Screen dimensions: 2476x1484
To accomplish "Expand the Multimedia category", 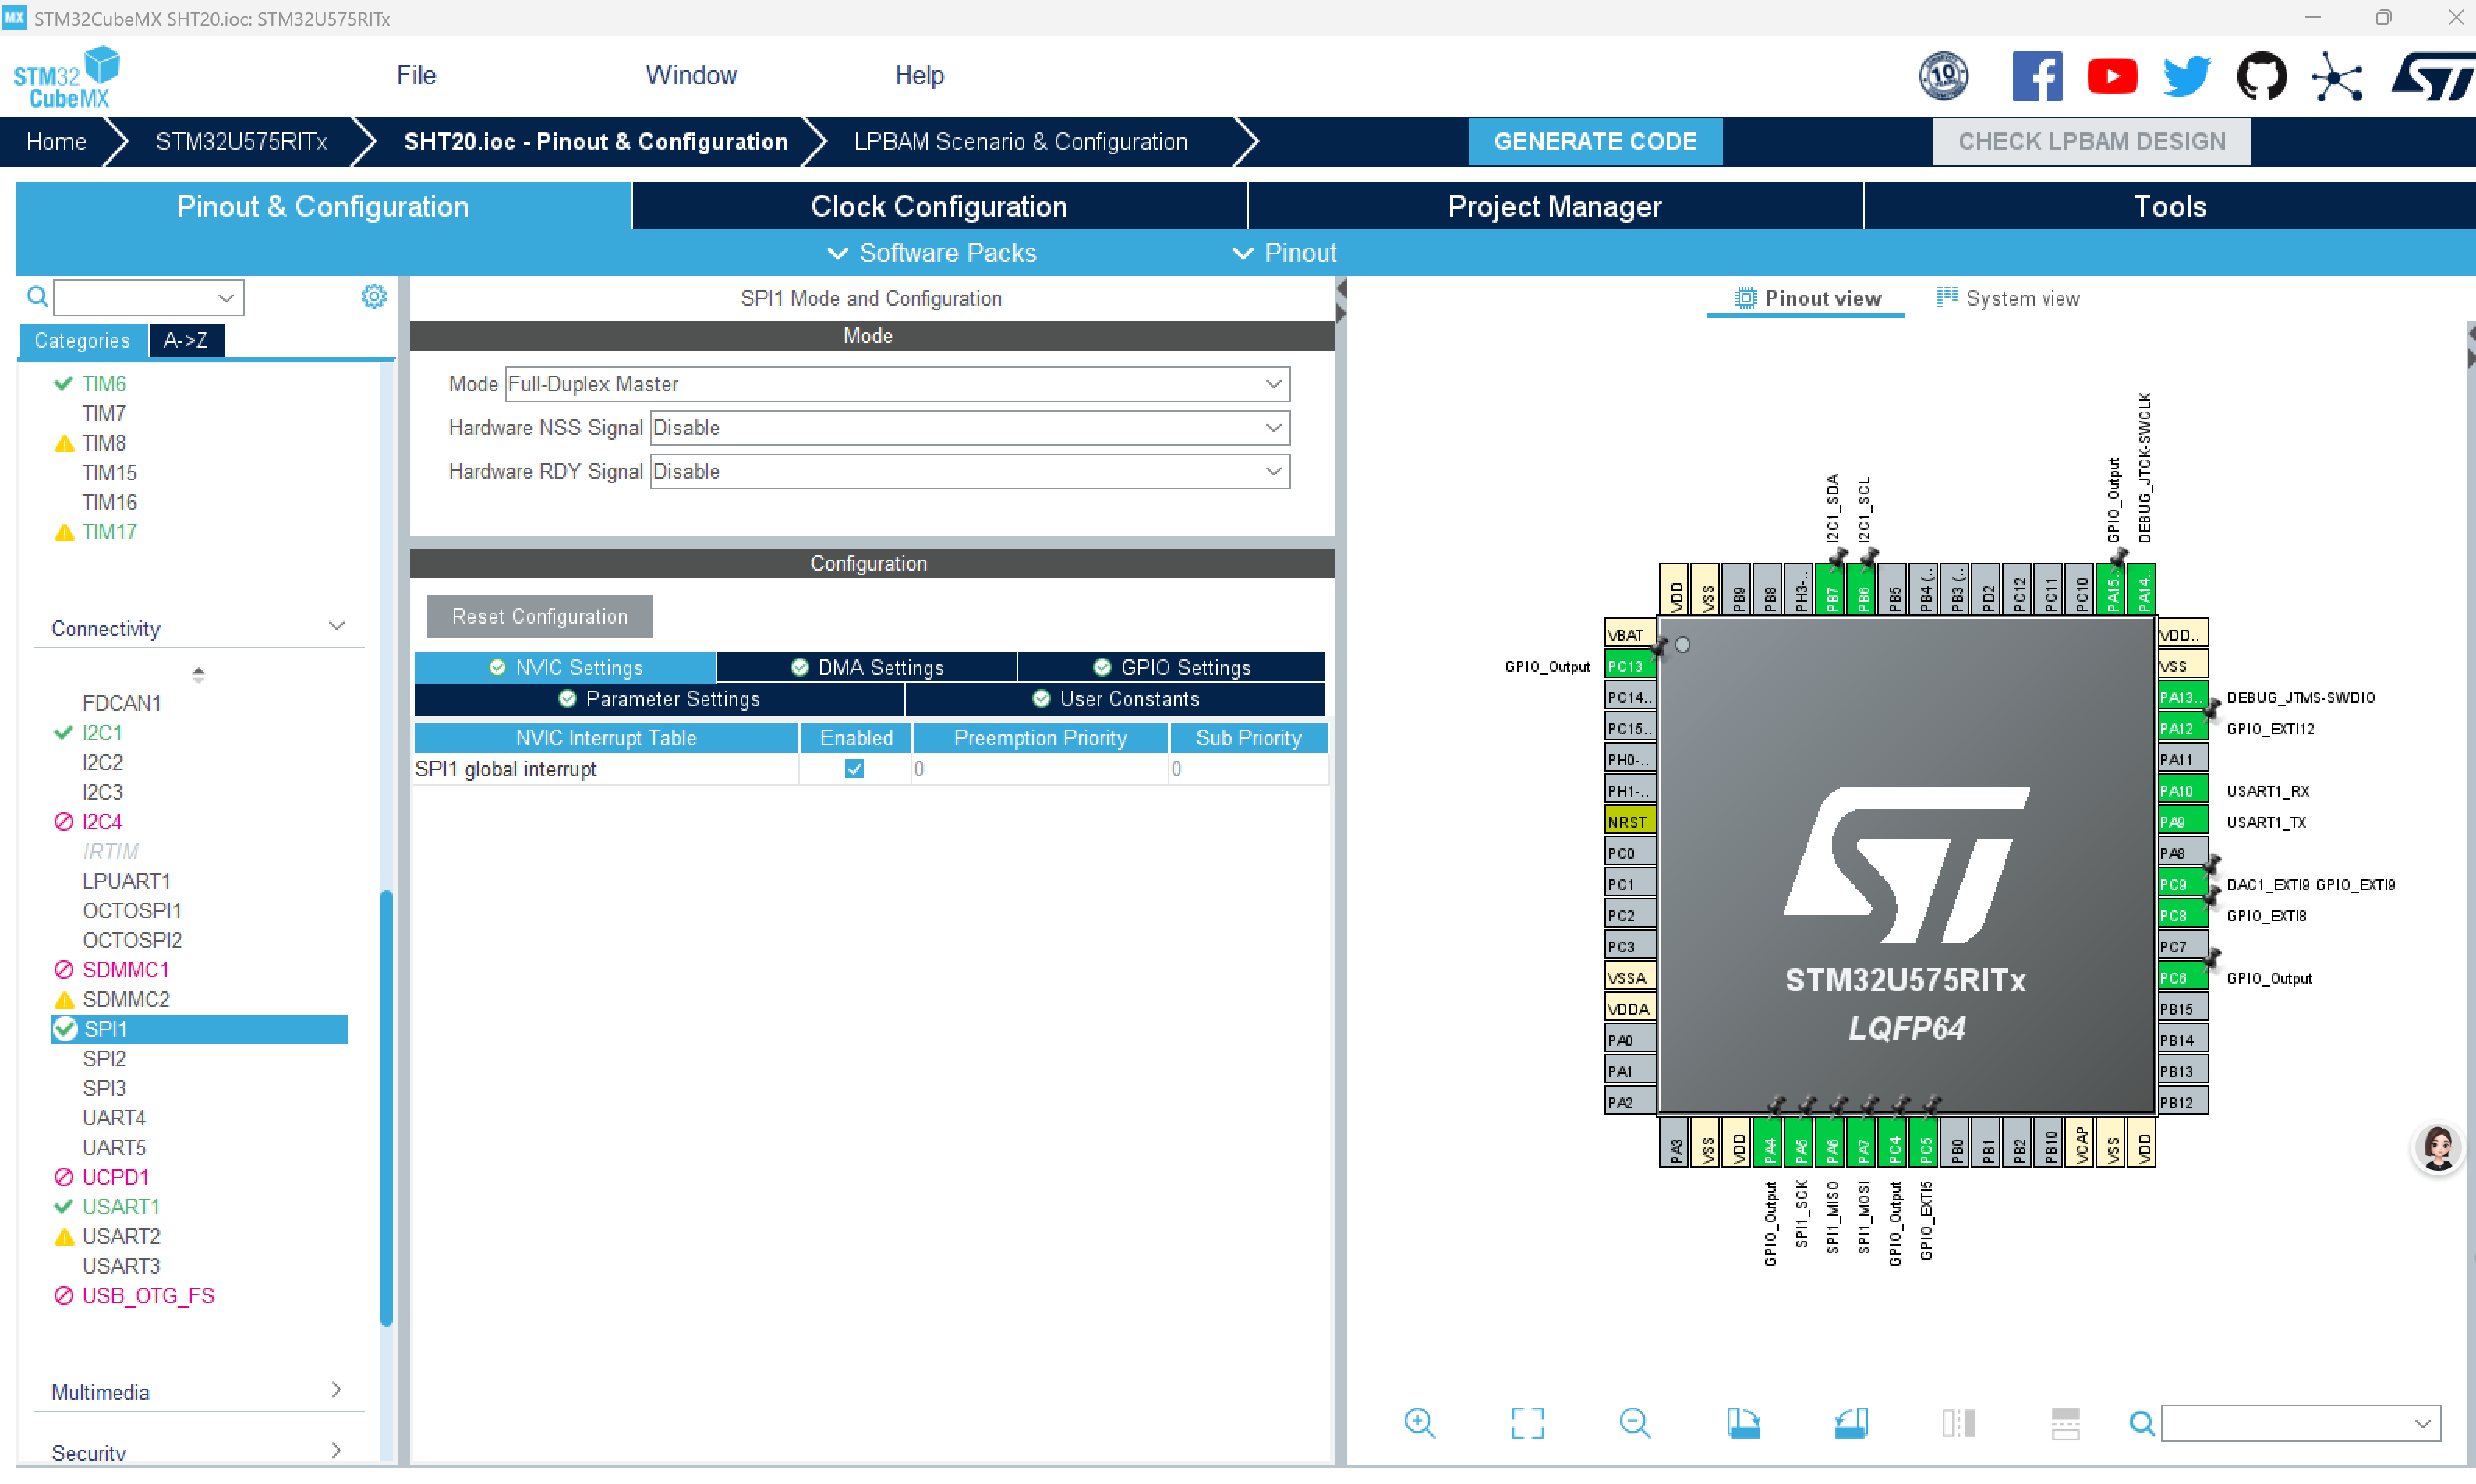I will 336,1390.
